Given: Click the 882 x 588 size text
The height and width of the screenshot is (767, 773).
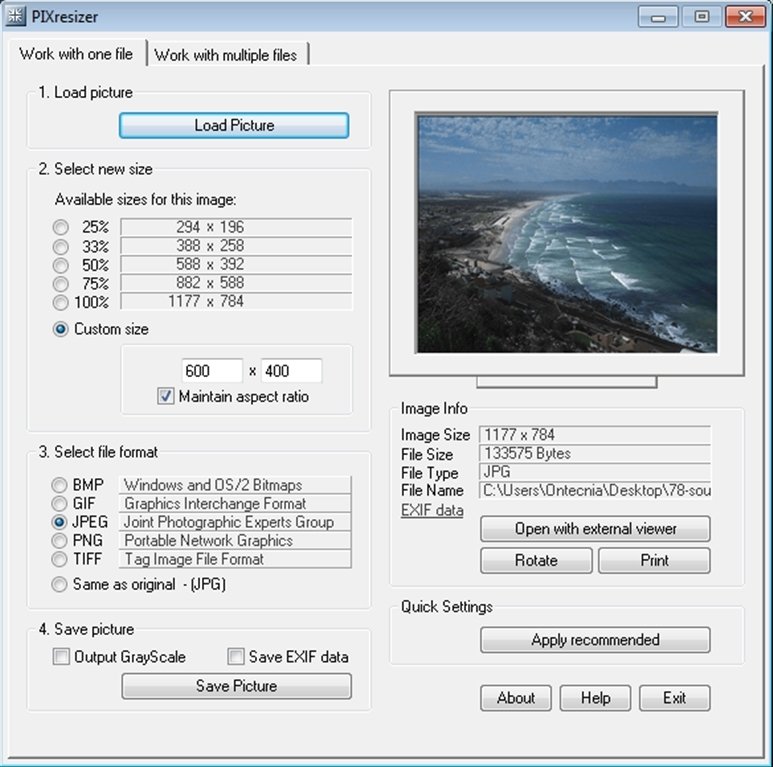Looking at the screenshot, I should [210, 283].
